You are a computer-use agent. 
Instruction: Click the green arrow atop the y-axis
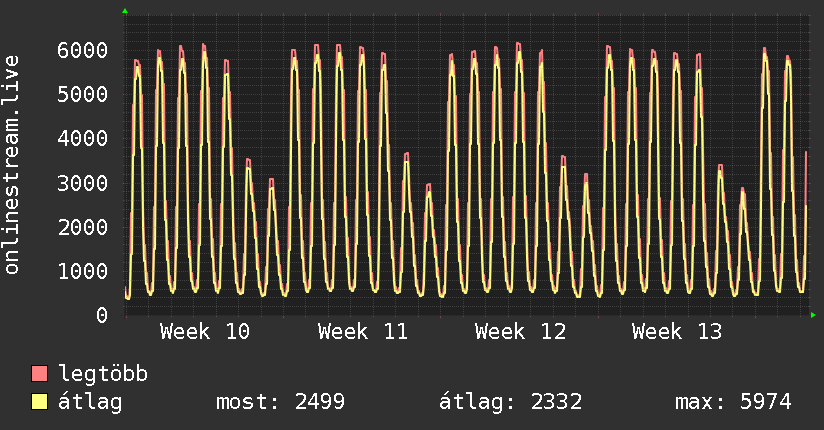point(125,11)
